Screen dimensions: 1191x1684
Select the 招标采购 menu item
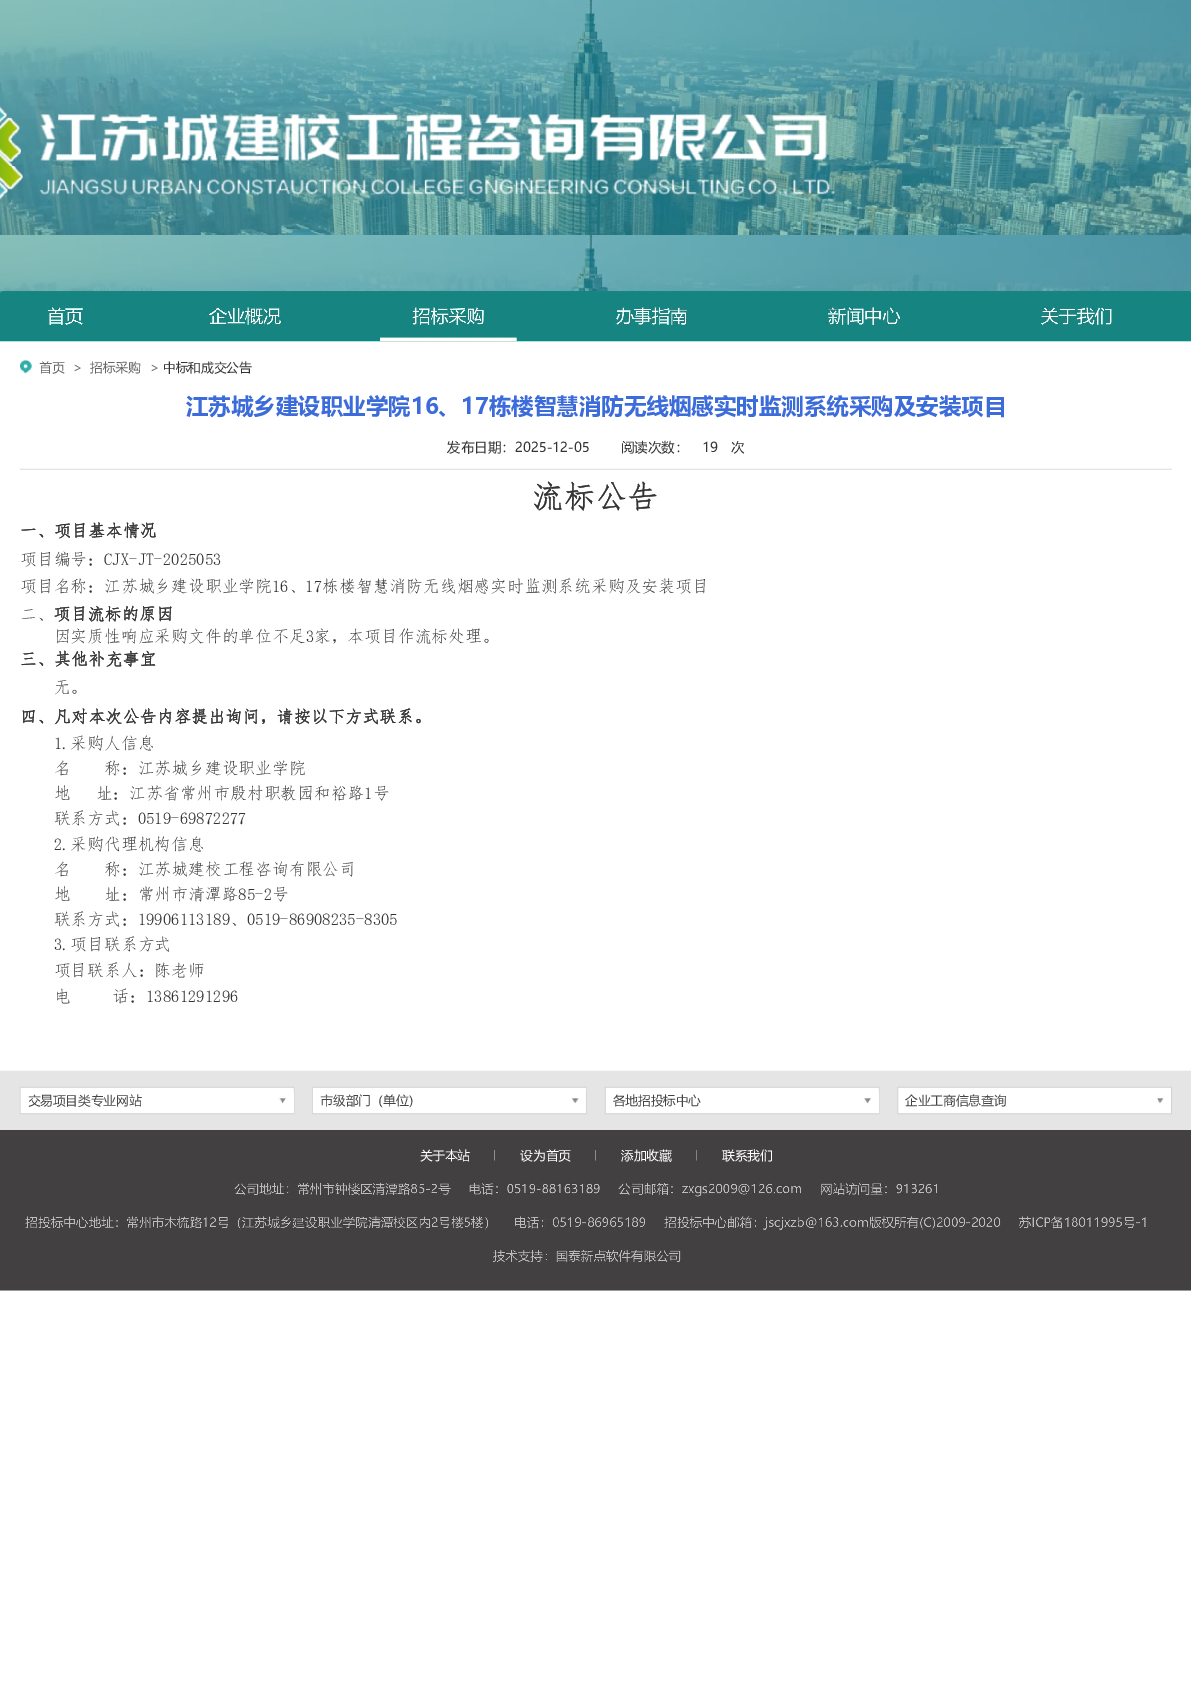click(448, 316)
